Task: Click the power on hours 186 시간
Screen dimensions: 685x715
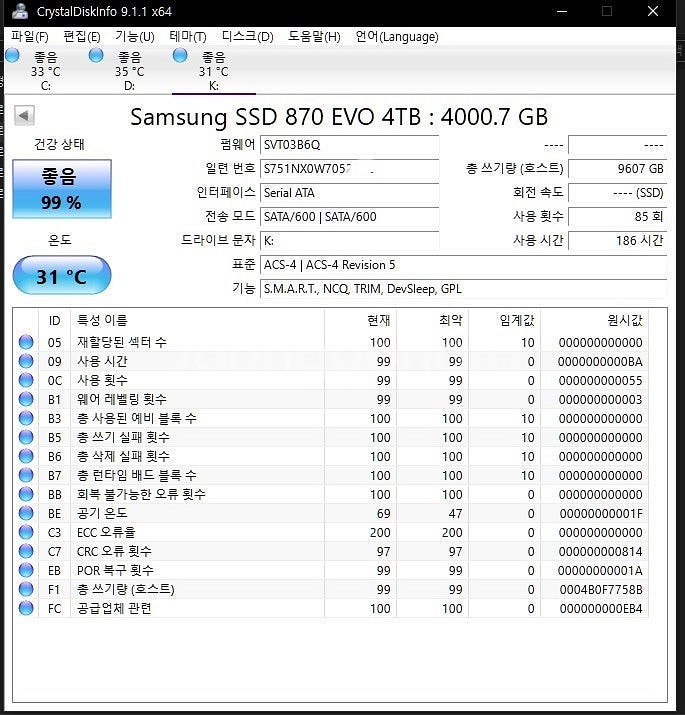Action: tap(618, 241)
